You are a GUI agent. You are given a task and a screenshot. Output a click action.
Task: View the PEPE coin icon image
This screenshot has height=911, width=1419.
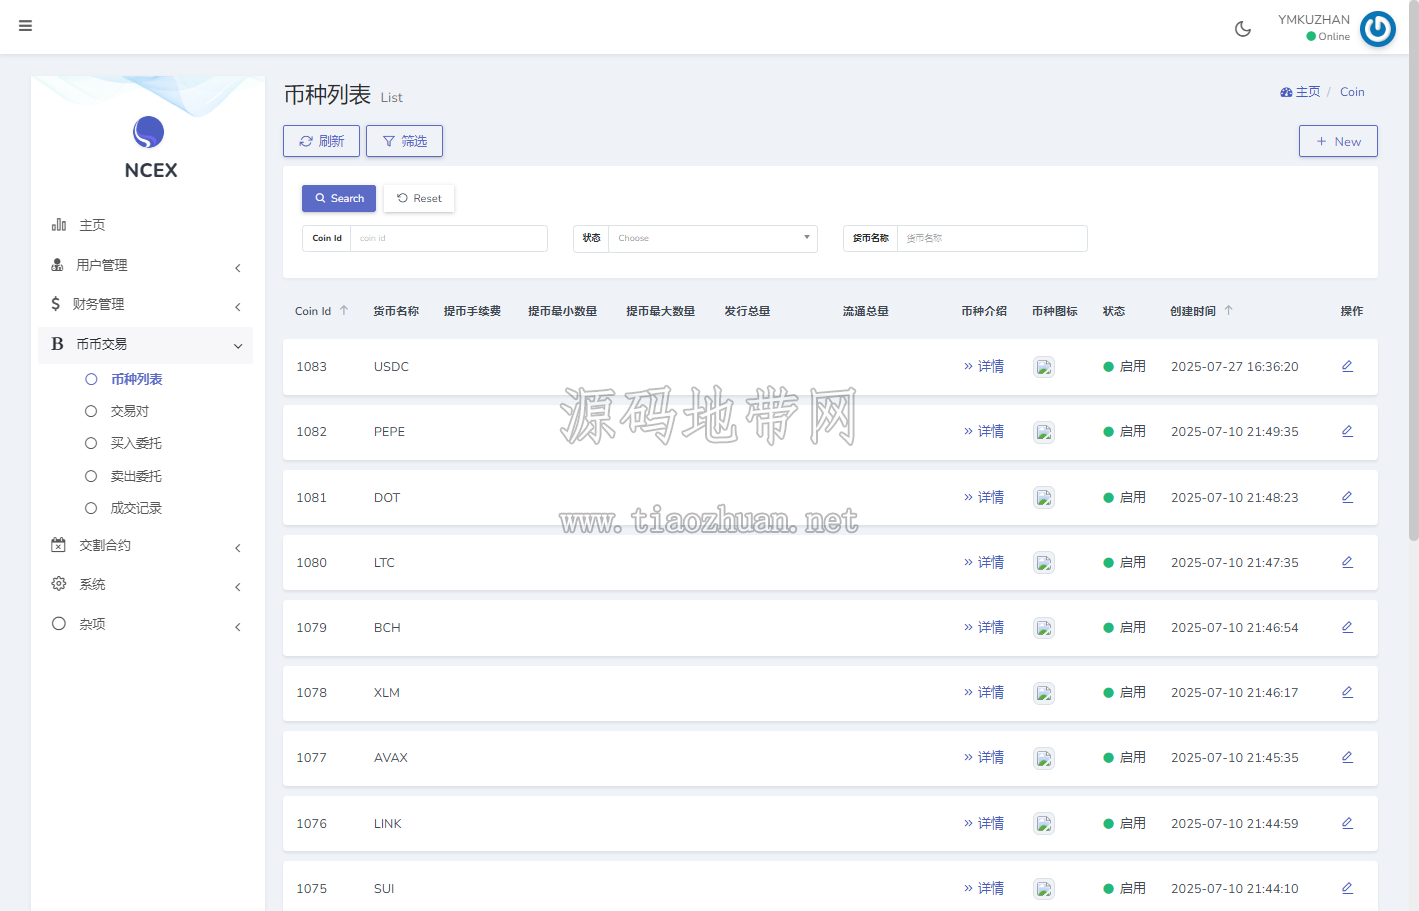click(1044, 432)
